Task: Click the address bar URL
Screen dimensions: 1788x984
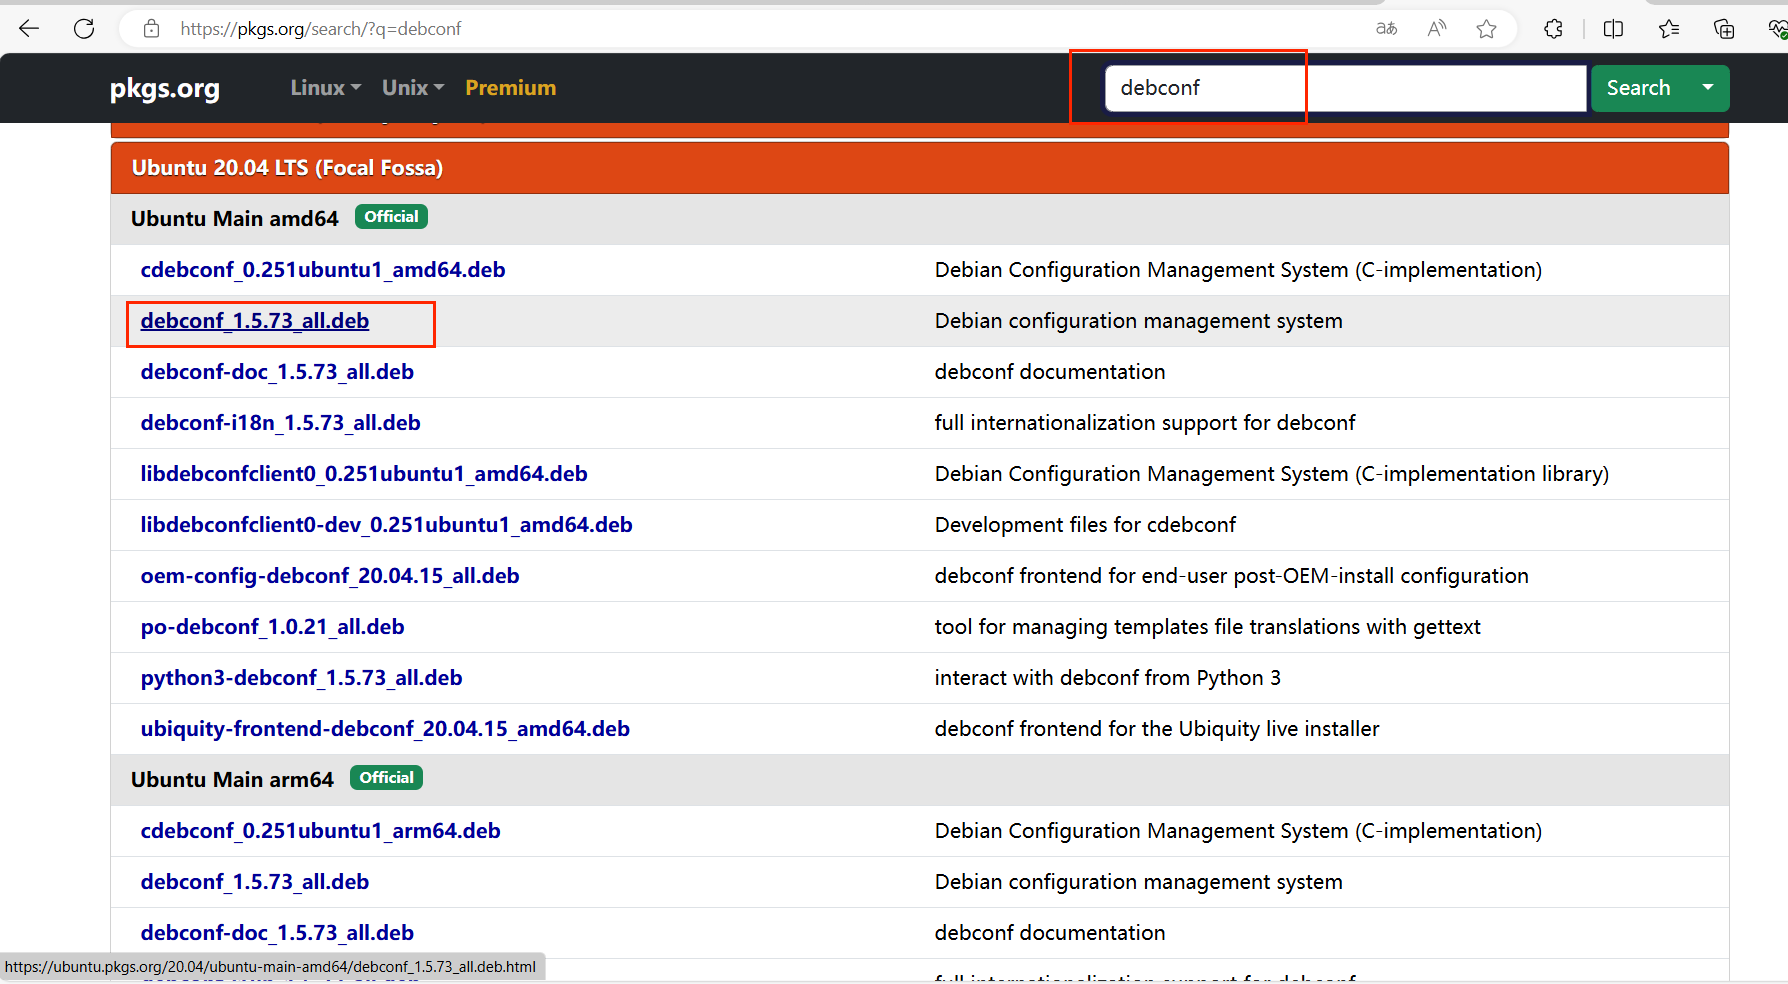Action: pos(320,29)
